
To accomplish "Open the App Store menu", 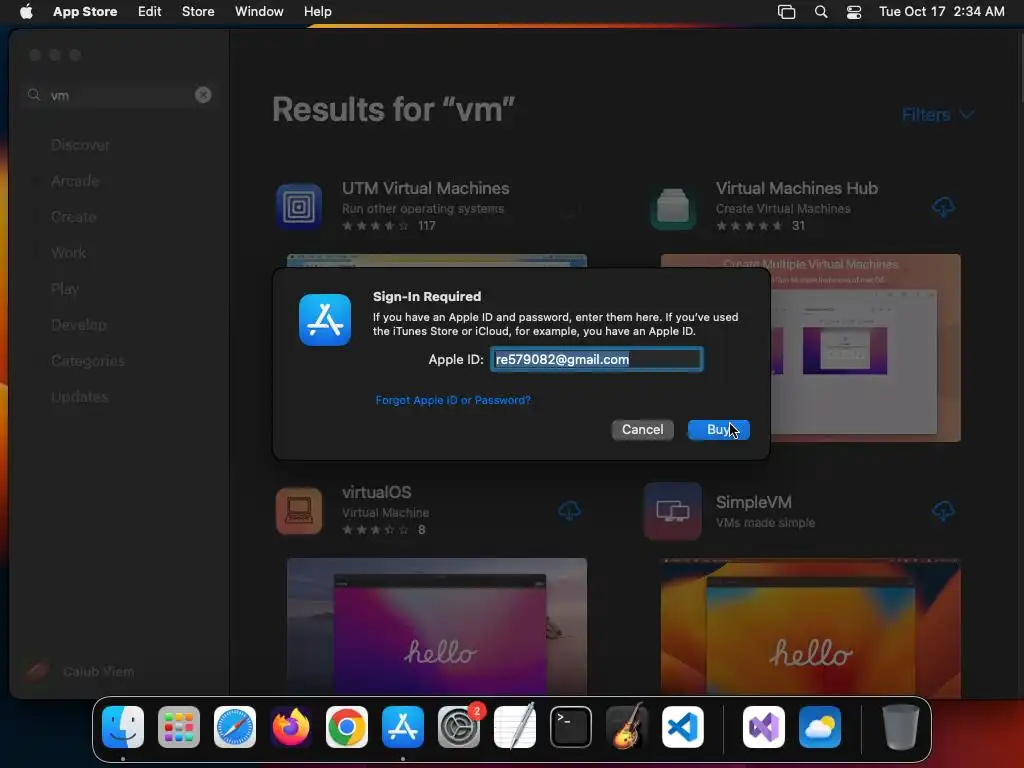I will 85,11.
